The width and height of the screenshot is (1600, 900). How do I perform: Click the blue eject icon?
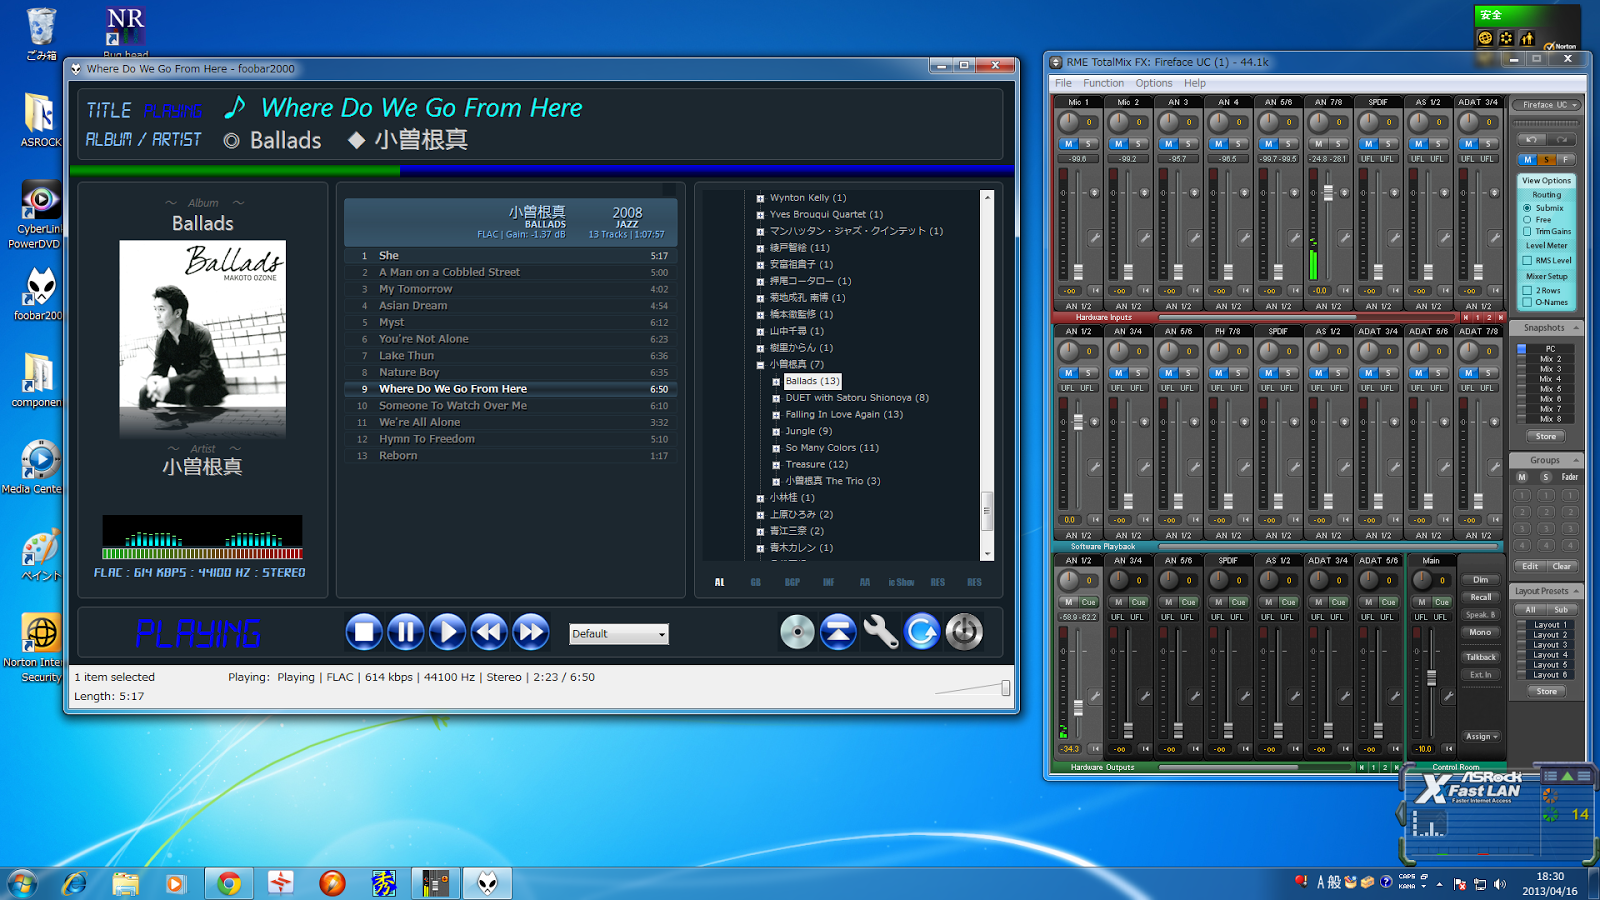point(838,632)
